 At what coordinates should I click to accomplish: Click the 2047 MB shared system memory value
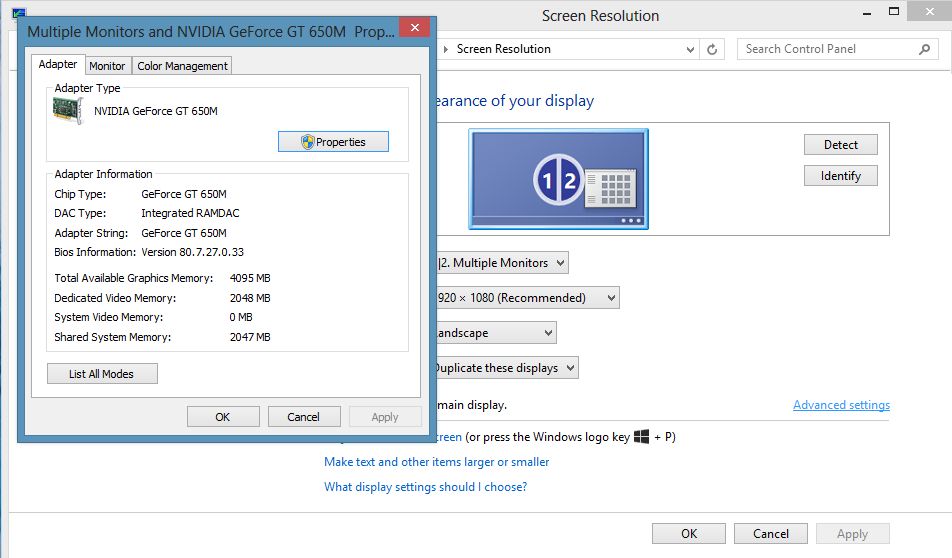250,337
